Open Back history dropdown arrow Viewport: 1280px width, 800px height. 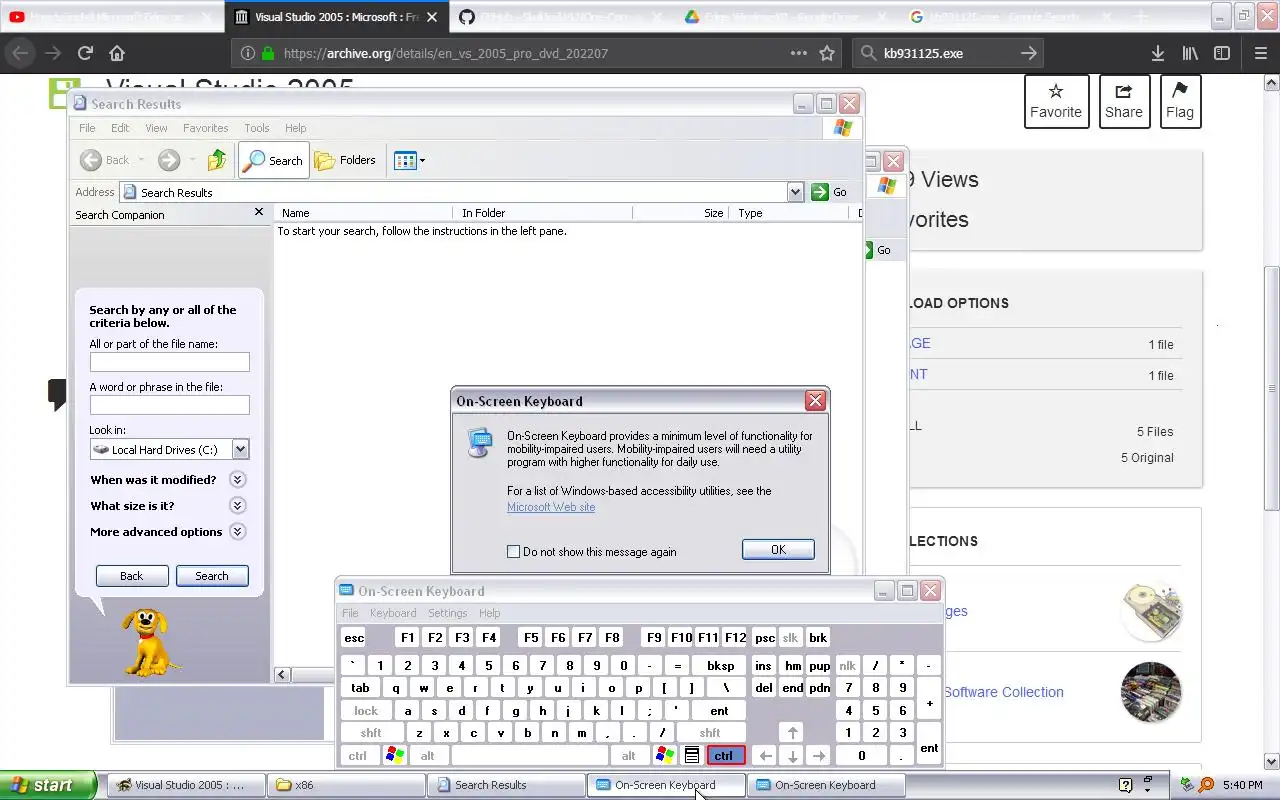click(141, 160)
